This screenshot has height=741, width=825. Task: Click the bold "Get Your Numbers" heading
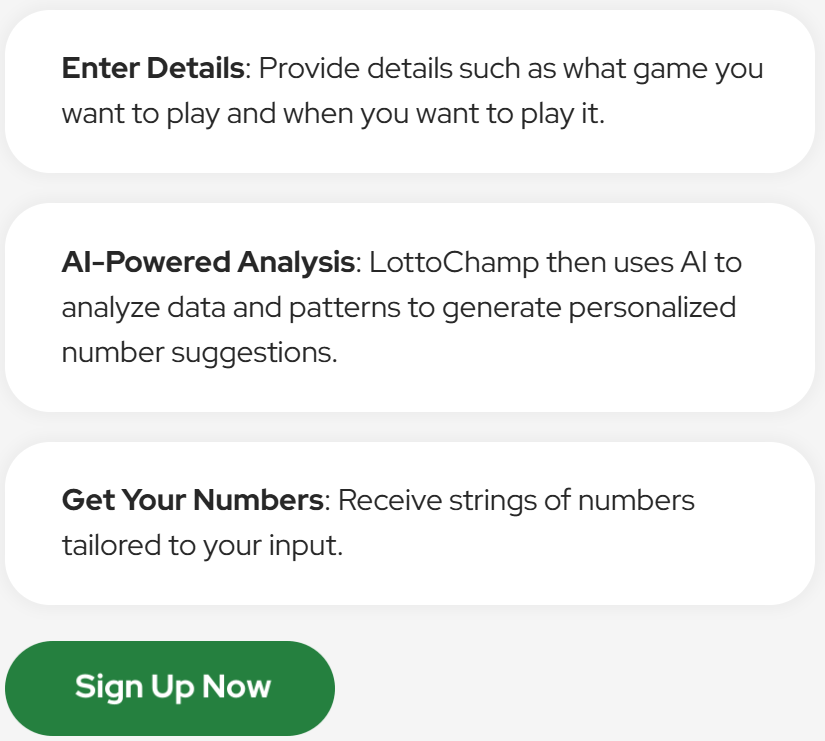click(192, 500)
